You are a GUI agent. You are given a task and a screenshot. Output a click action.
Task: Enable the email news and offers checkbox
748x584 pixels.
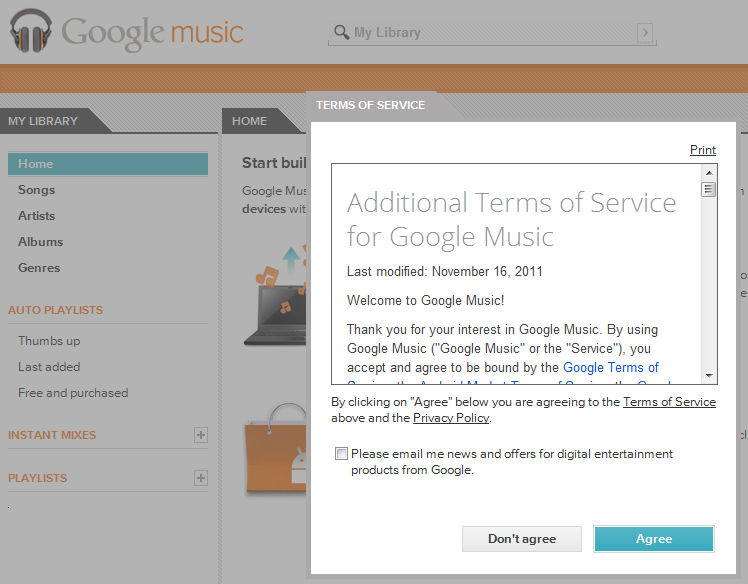tap(341, 453)
